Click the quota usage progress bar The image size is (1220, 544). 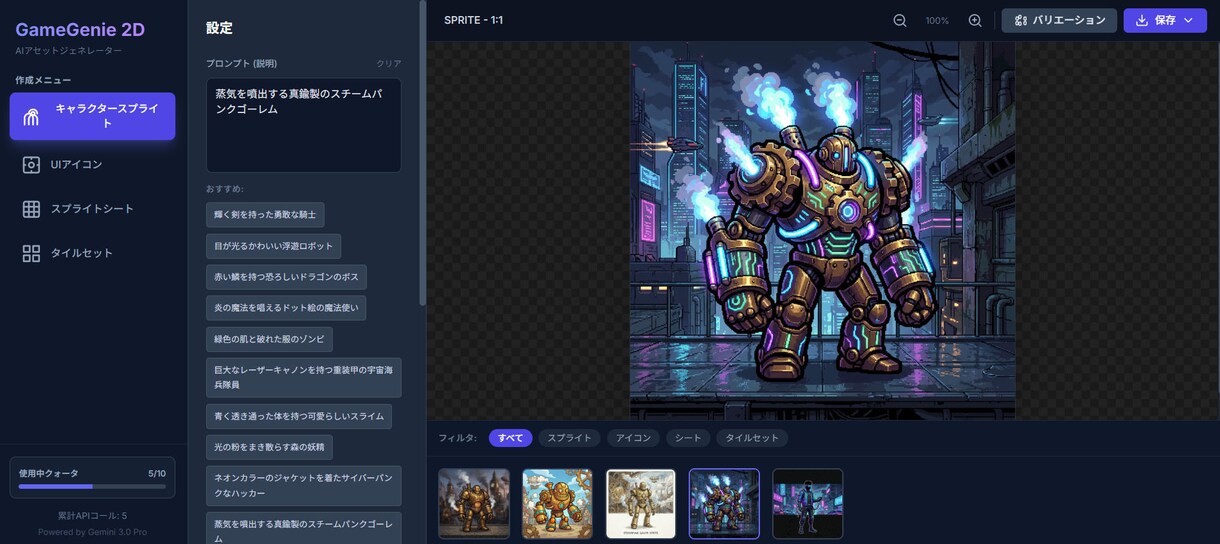coord(92,486)
